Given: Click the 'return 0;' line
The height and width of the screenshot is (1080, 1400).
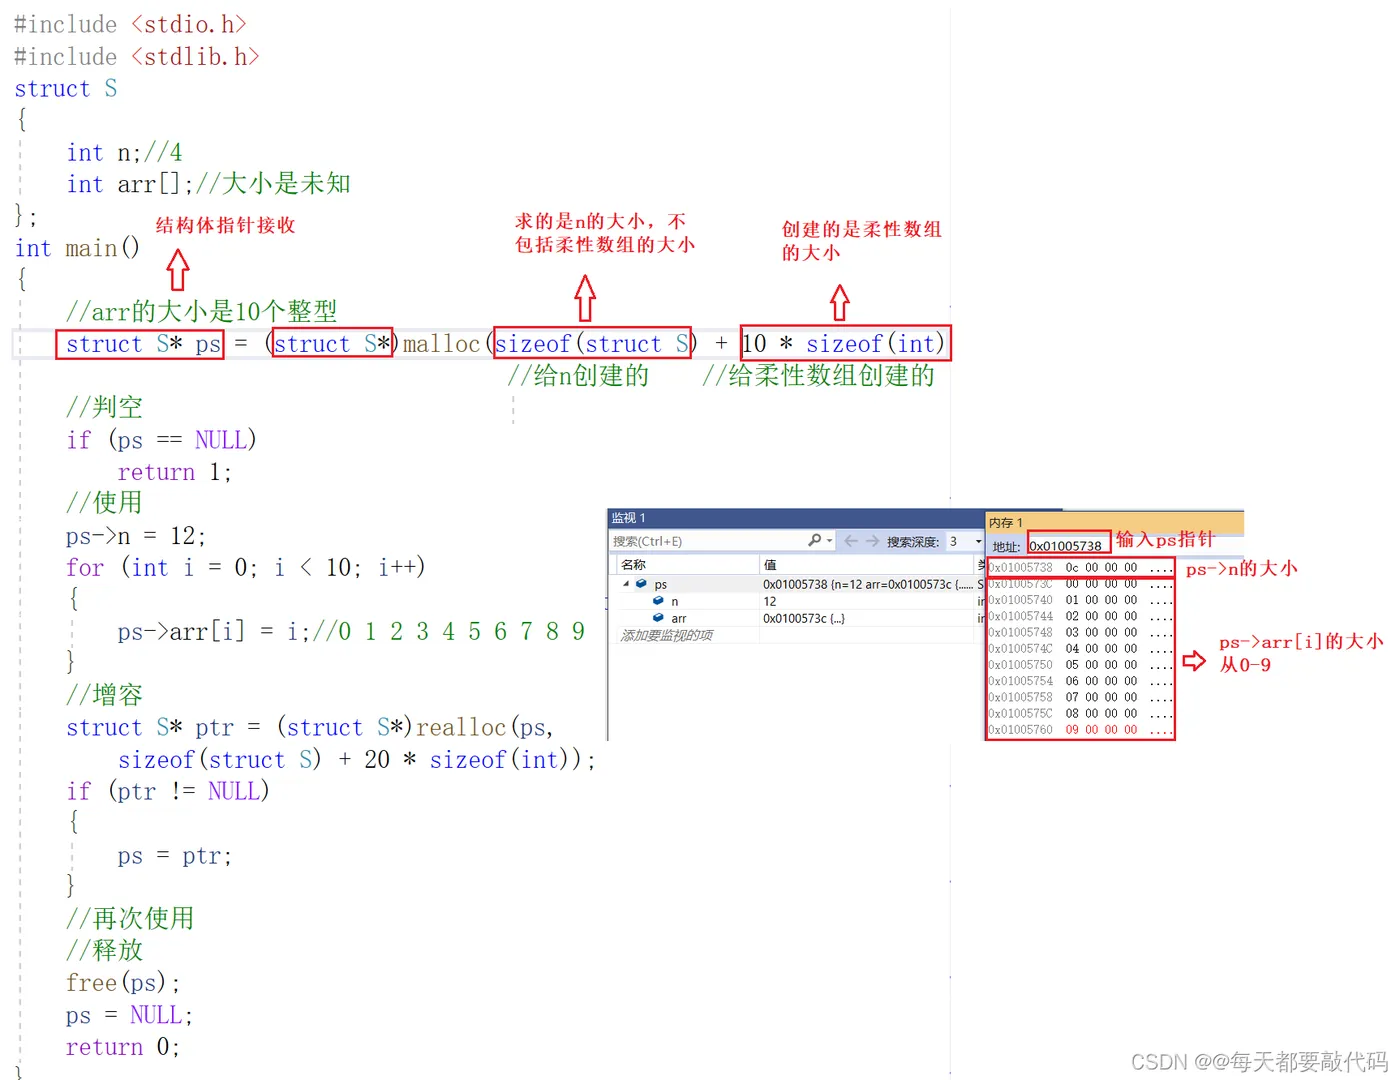Looking at the screenshot, I should pos(123,1047).
